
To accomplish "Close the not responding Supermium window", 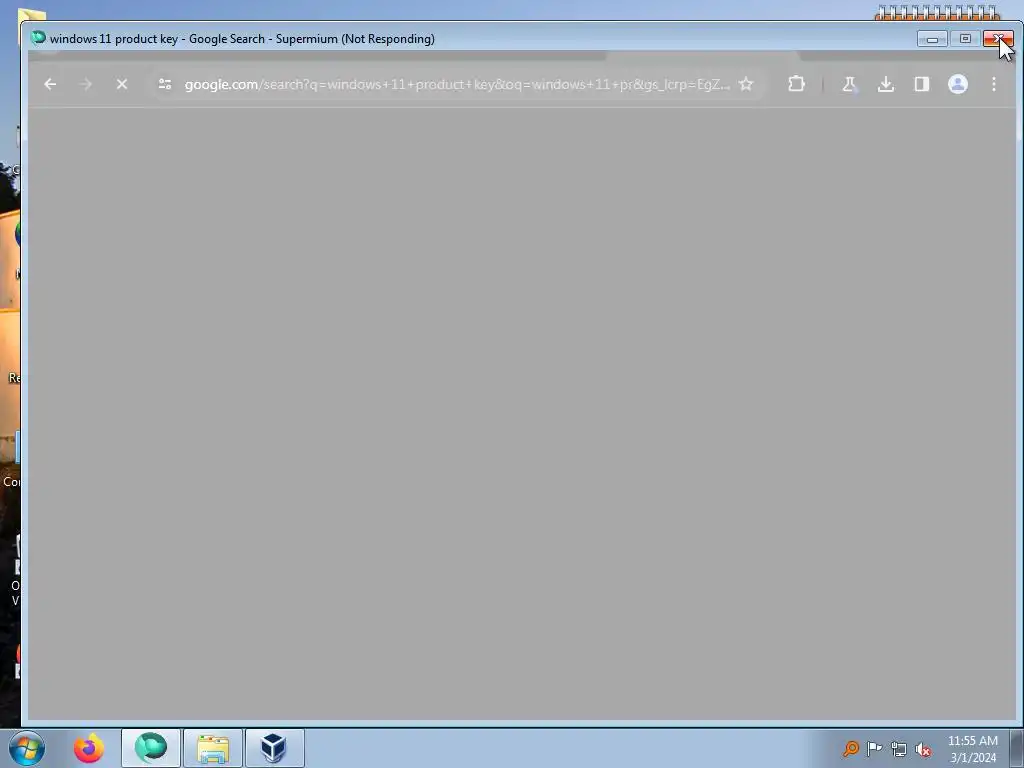I will (x=998, y=39).
